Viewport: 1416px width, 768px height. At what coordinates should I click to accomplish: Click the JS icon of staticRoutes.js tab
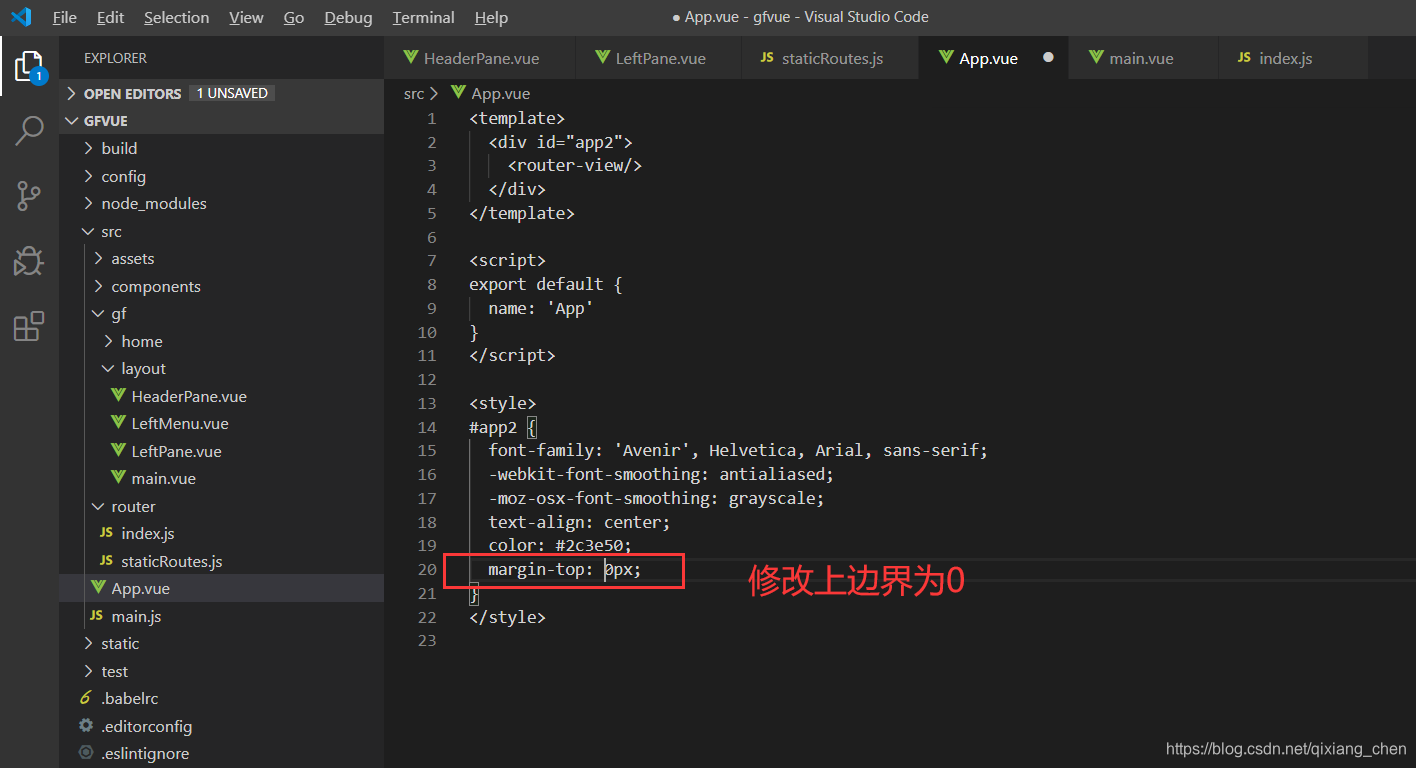pos(767,58)
